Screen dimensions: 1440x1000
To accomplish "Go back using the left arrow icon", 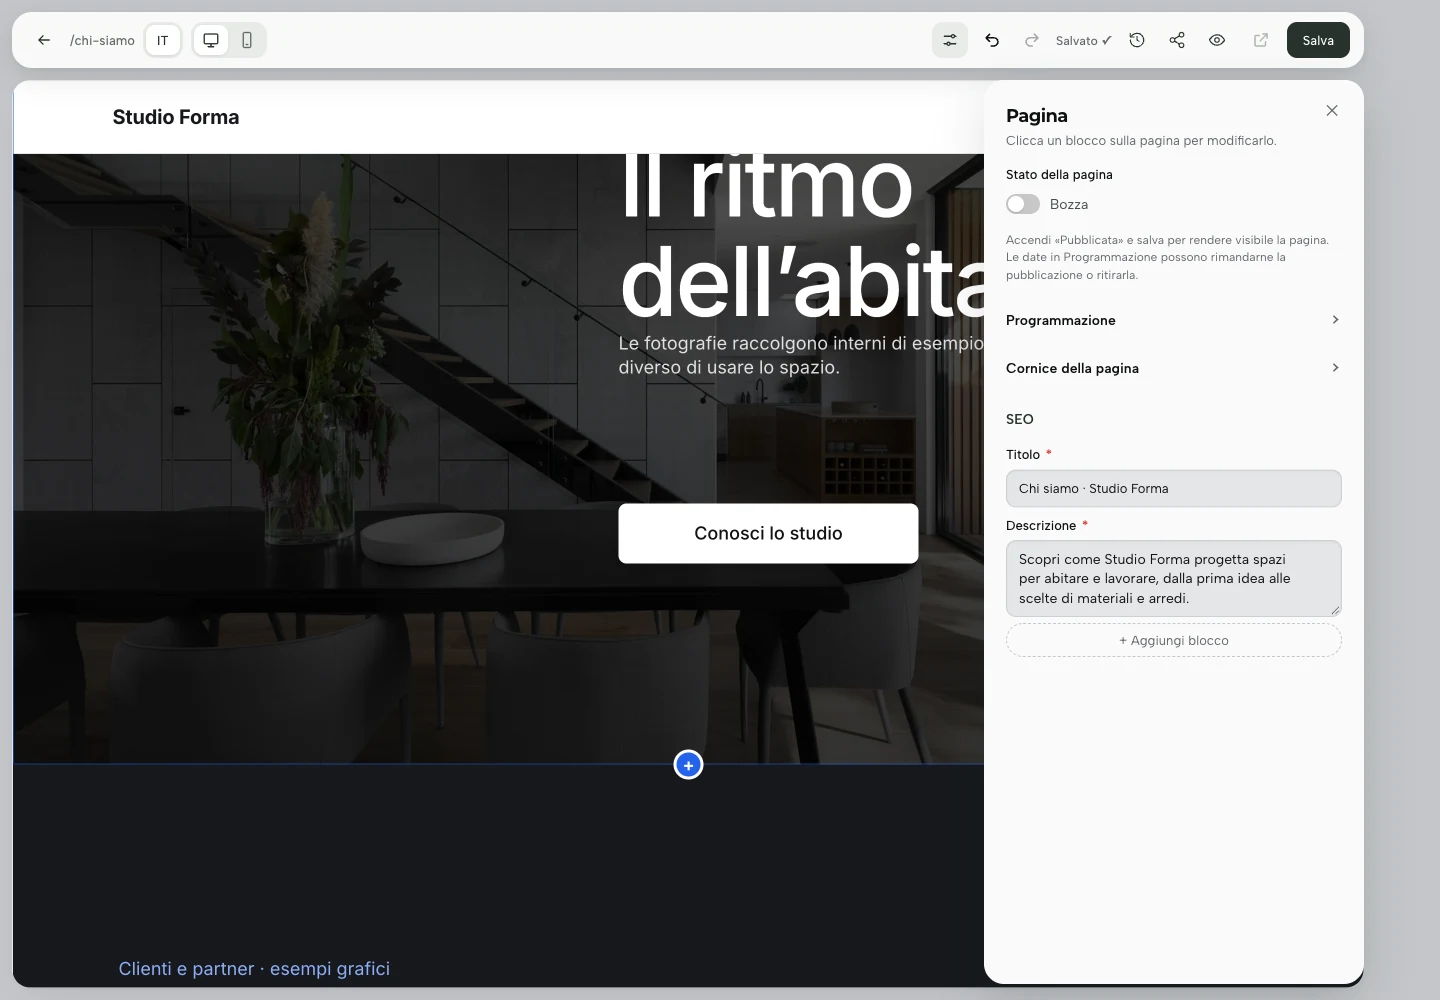I will (44, 40).
